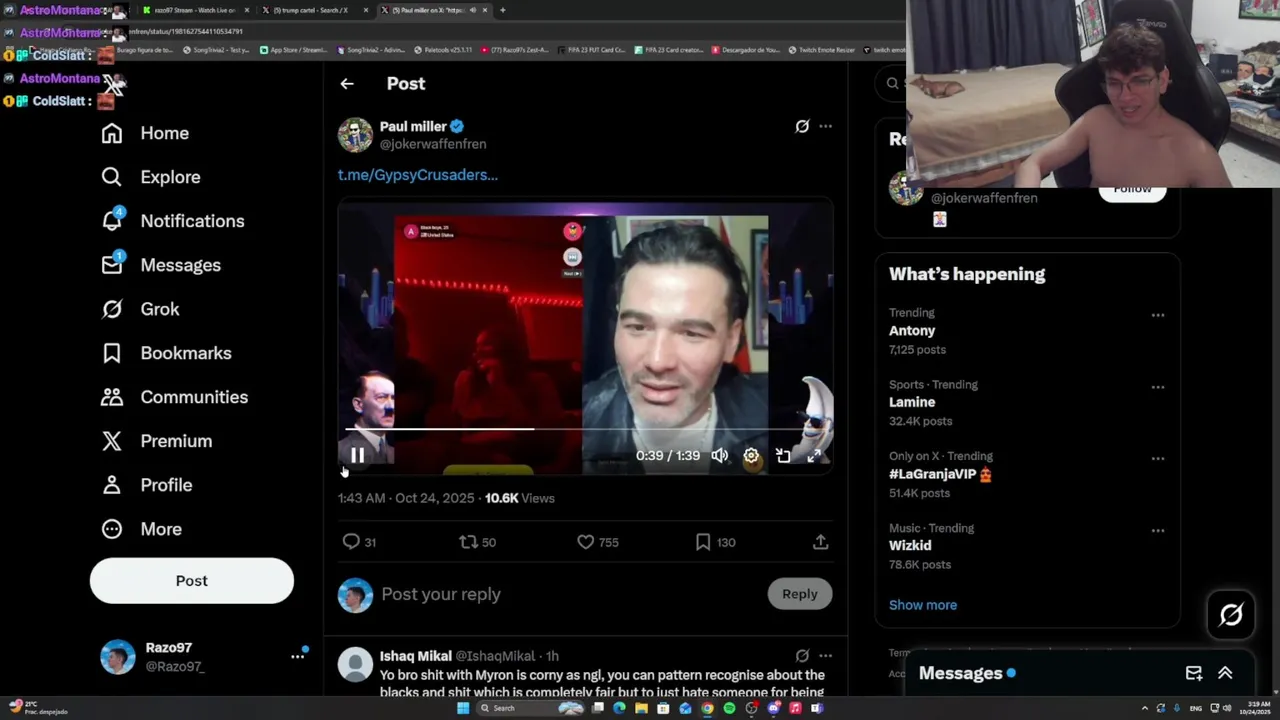Open options for #LaGranjaVIP trend
Viewport: 1280px width, 720px height.
(x=1158, y=459)
